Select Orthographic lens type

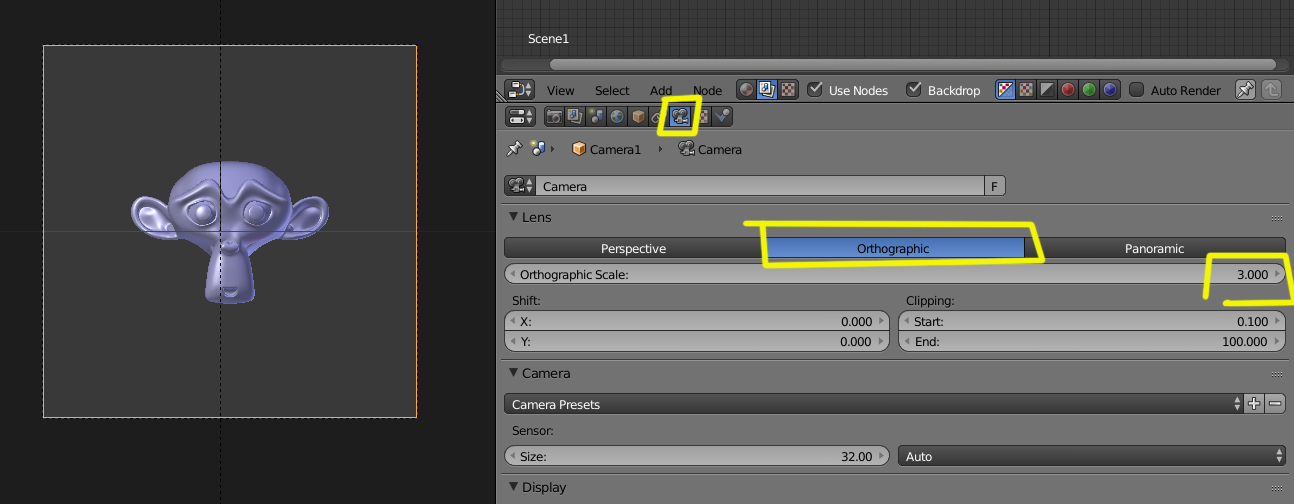click(893, 248)
